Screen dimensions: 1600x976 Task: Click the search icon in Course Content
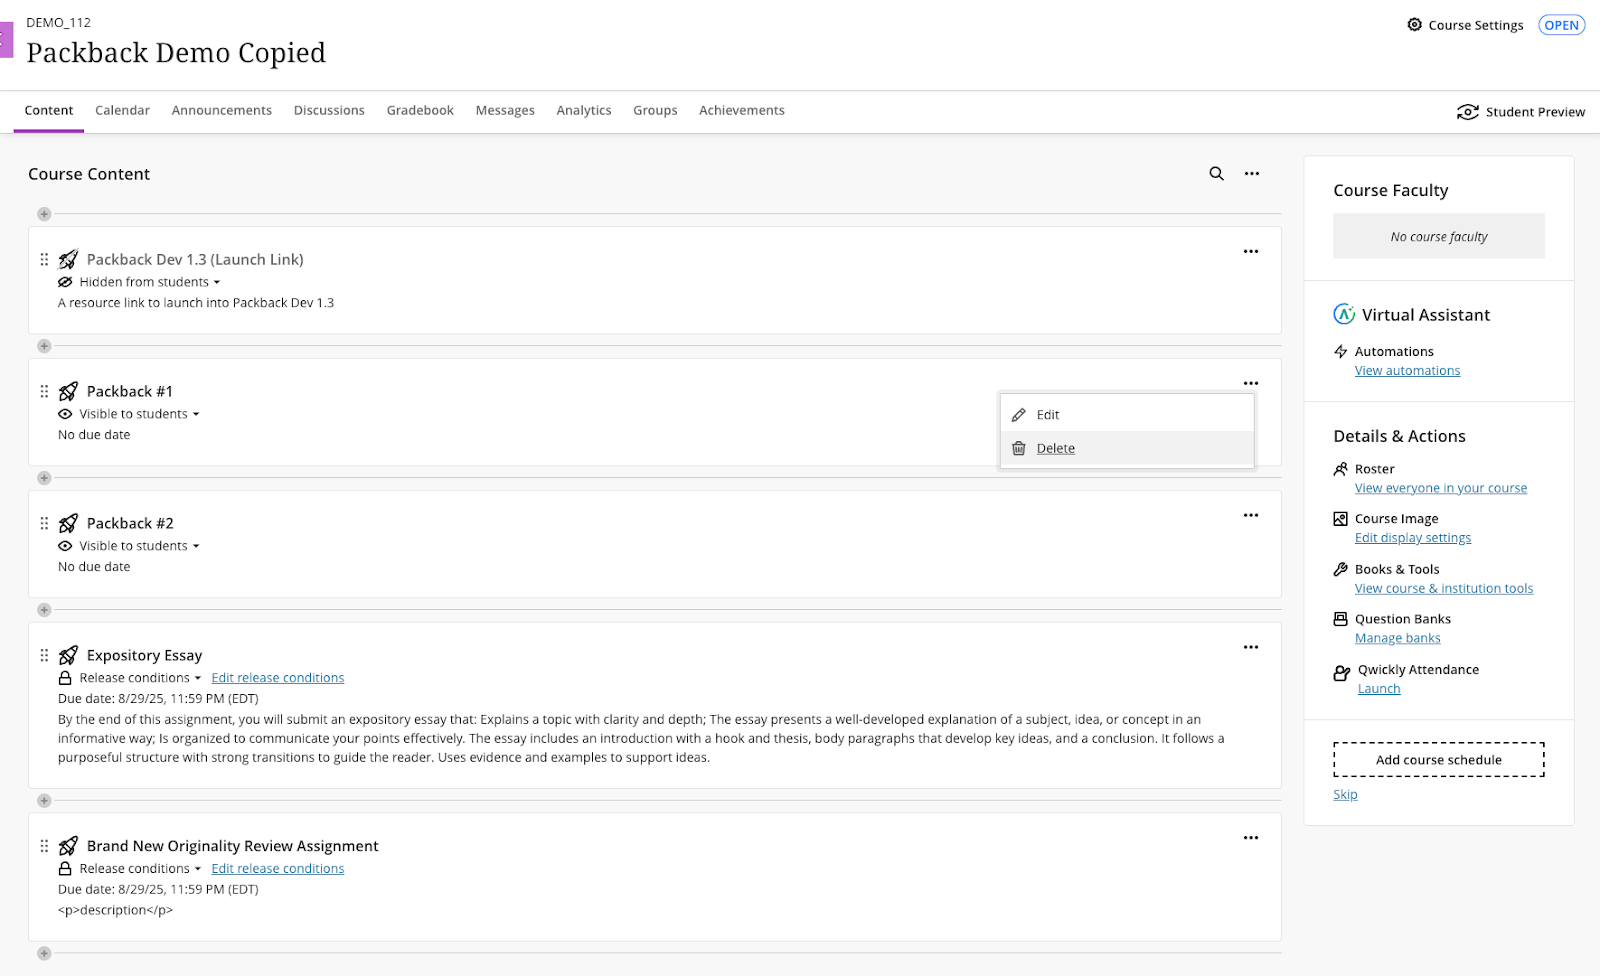(1216, 174)
